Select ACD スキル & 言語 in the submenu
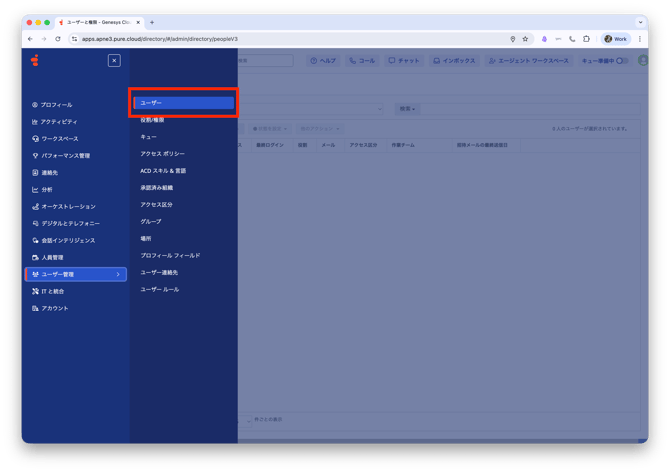This screenshot has width=670, height=472. (x=163, y=171)
